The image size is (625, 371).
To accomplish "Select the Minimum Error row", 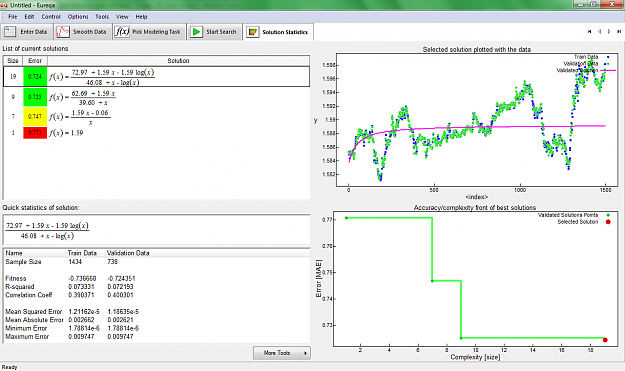I will click(x=156, y=328).
